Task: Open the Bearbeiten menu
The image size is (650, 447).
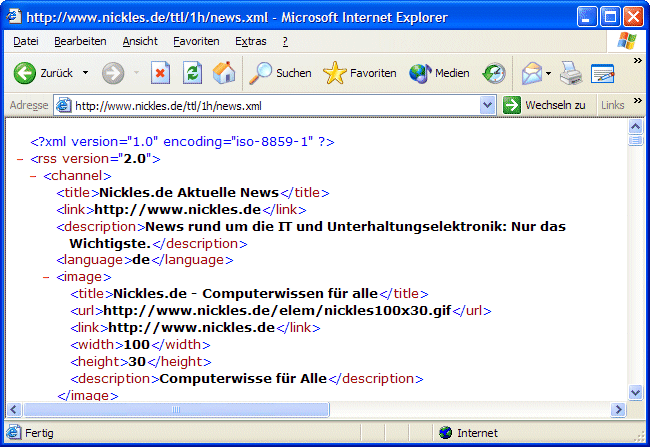Action: click(80, 41)
